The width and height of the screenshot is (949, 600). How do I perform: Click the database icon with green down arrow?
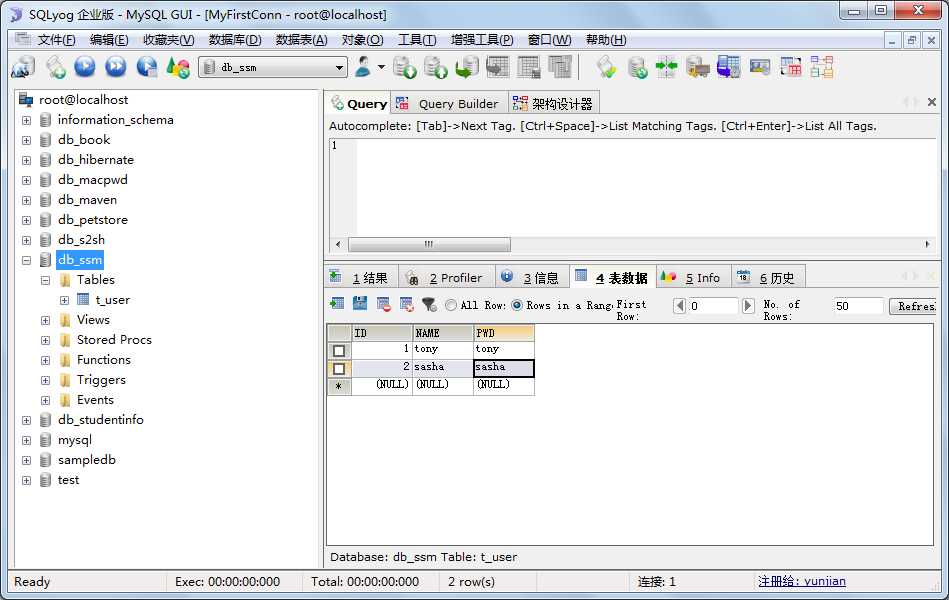point(404,67)
